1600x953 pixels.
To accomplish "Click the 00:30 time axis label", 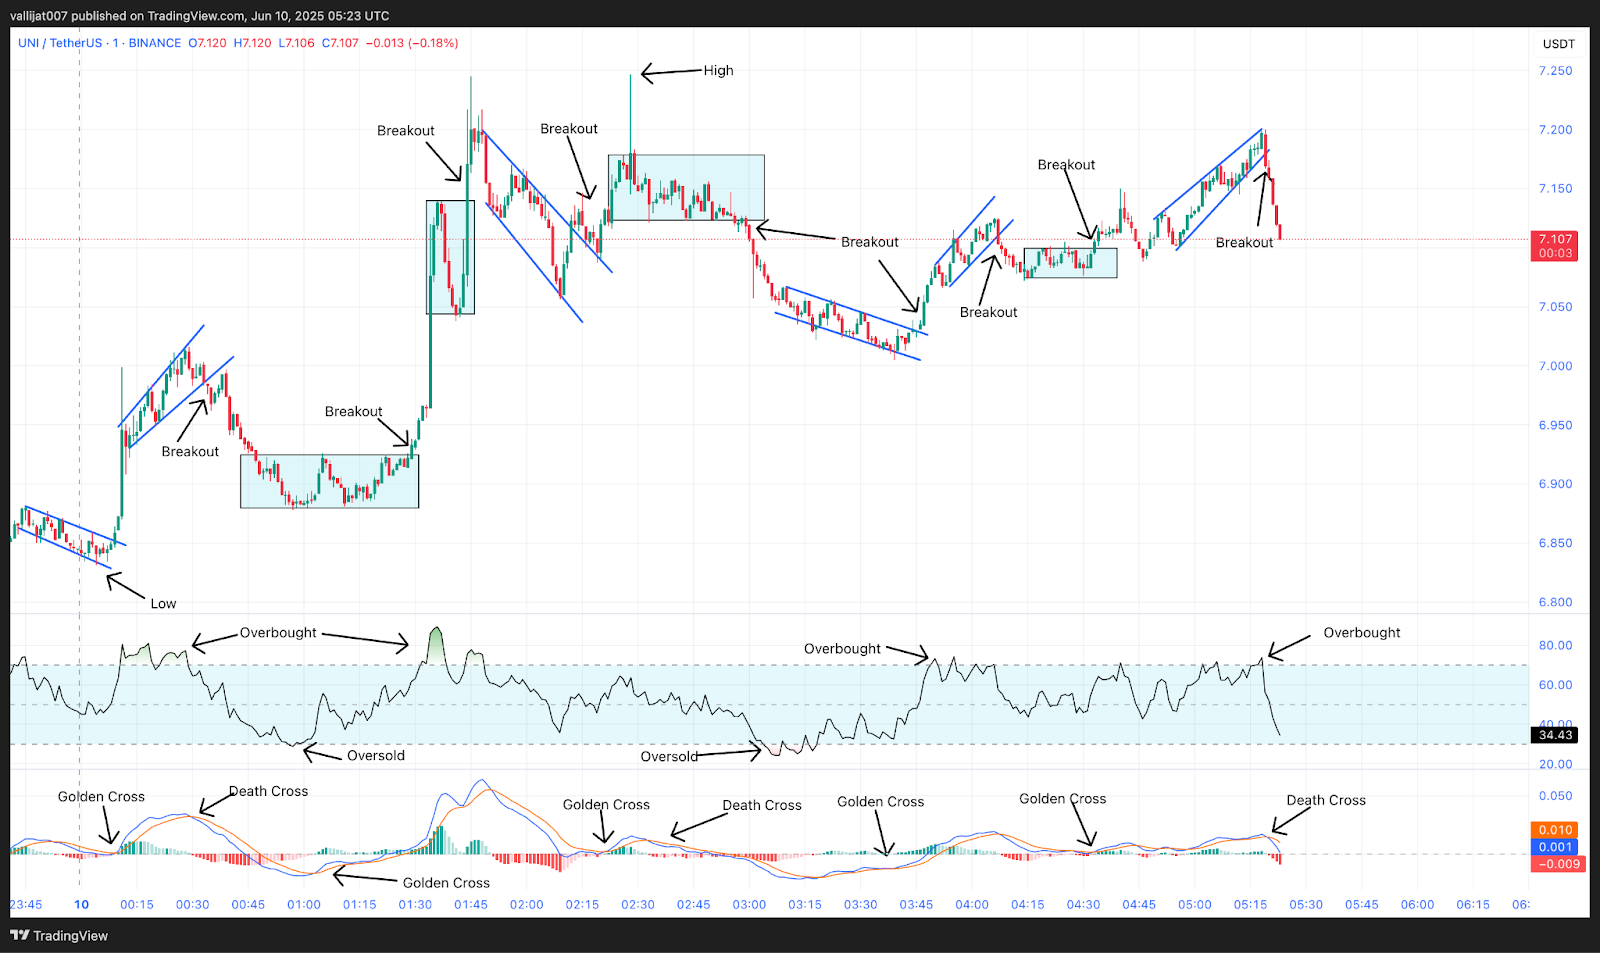I will coord(193,905).
